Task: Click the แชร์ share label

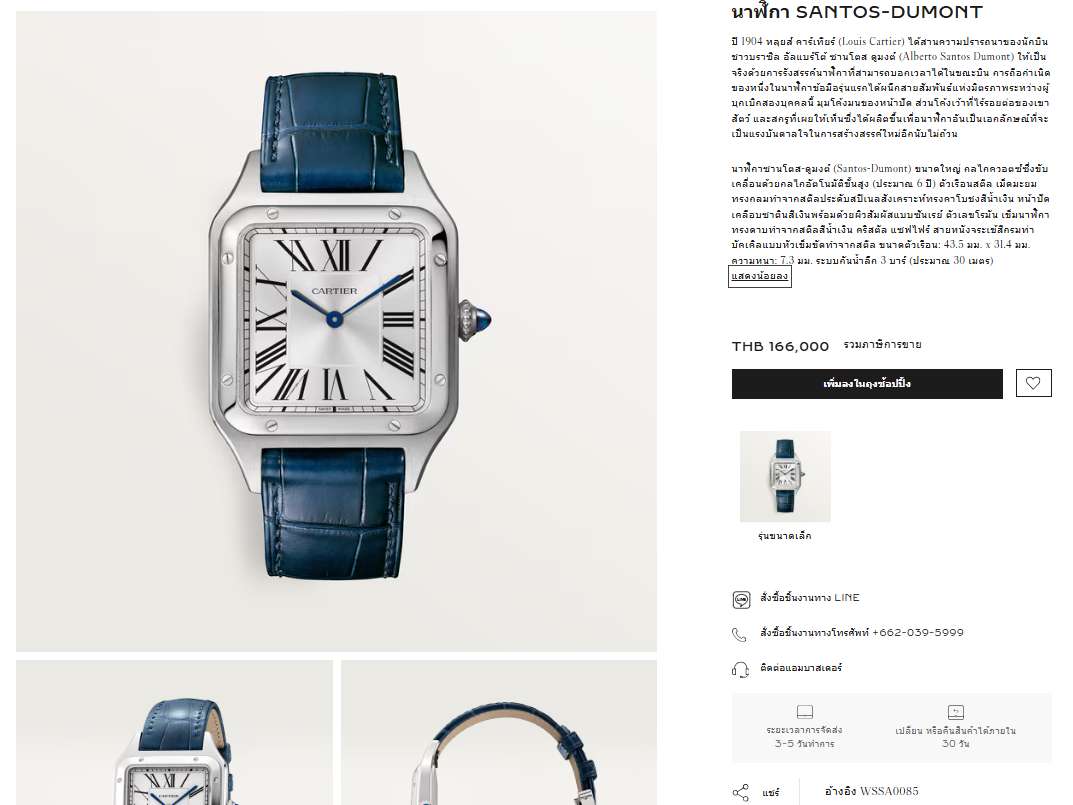Action: [x=771, y=793]
